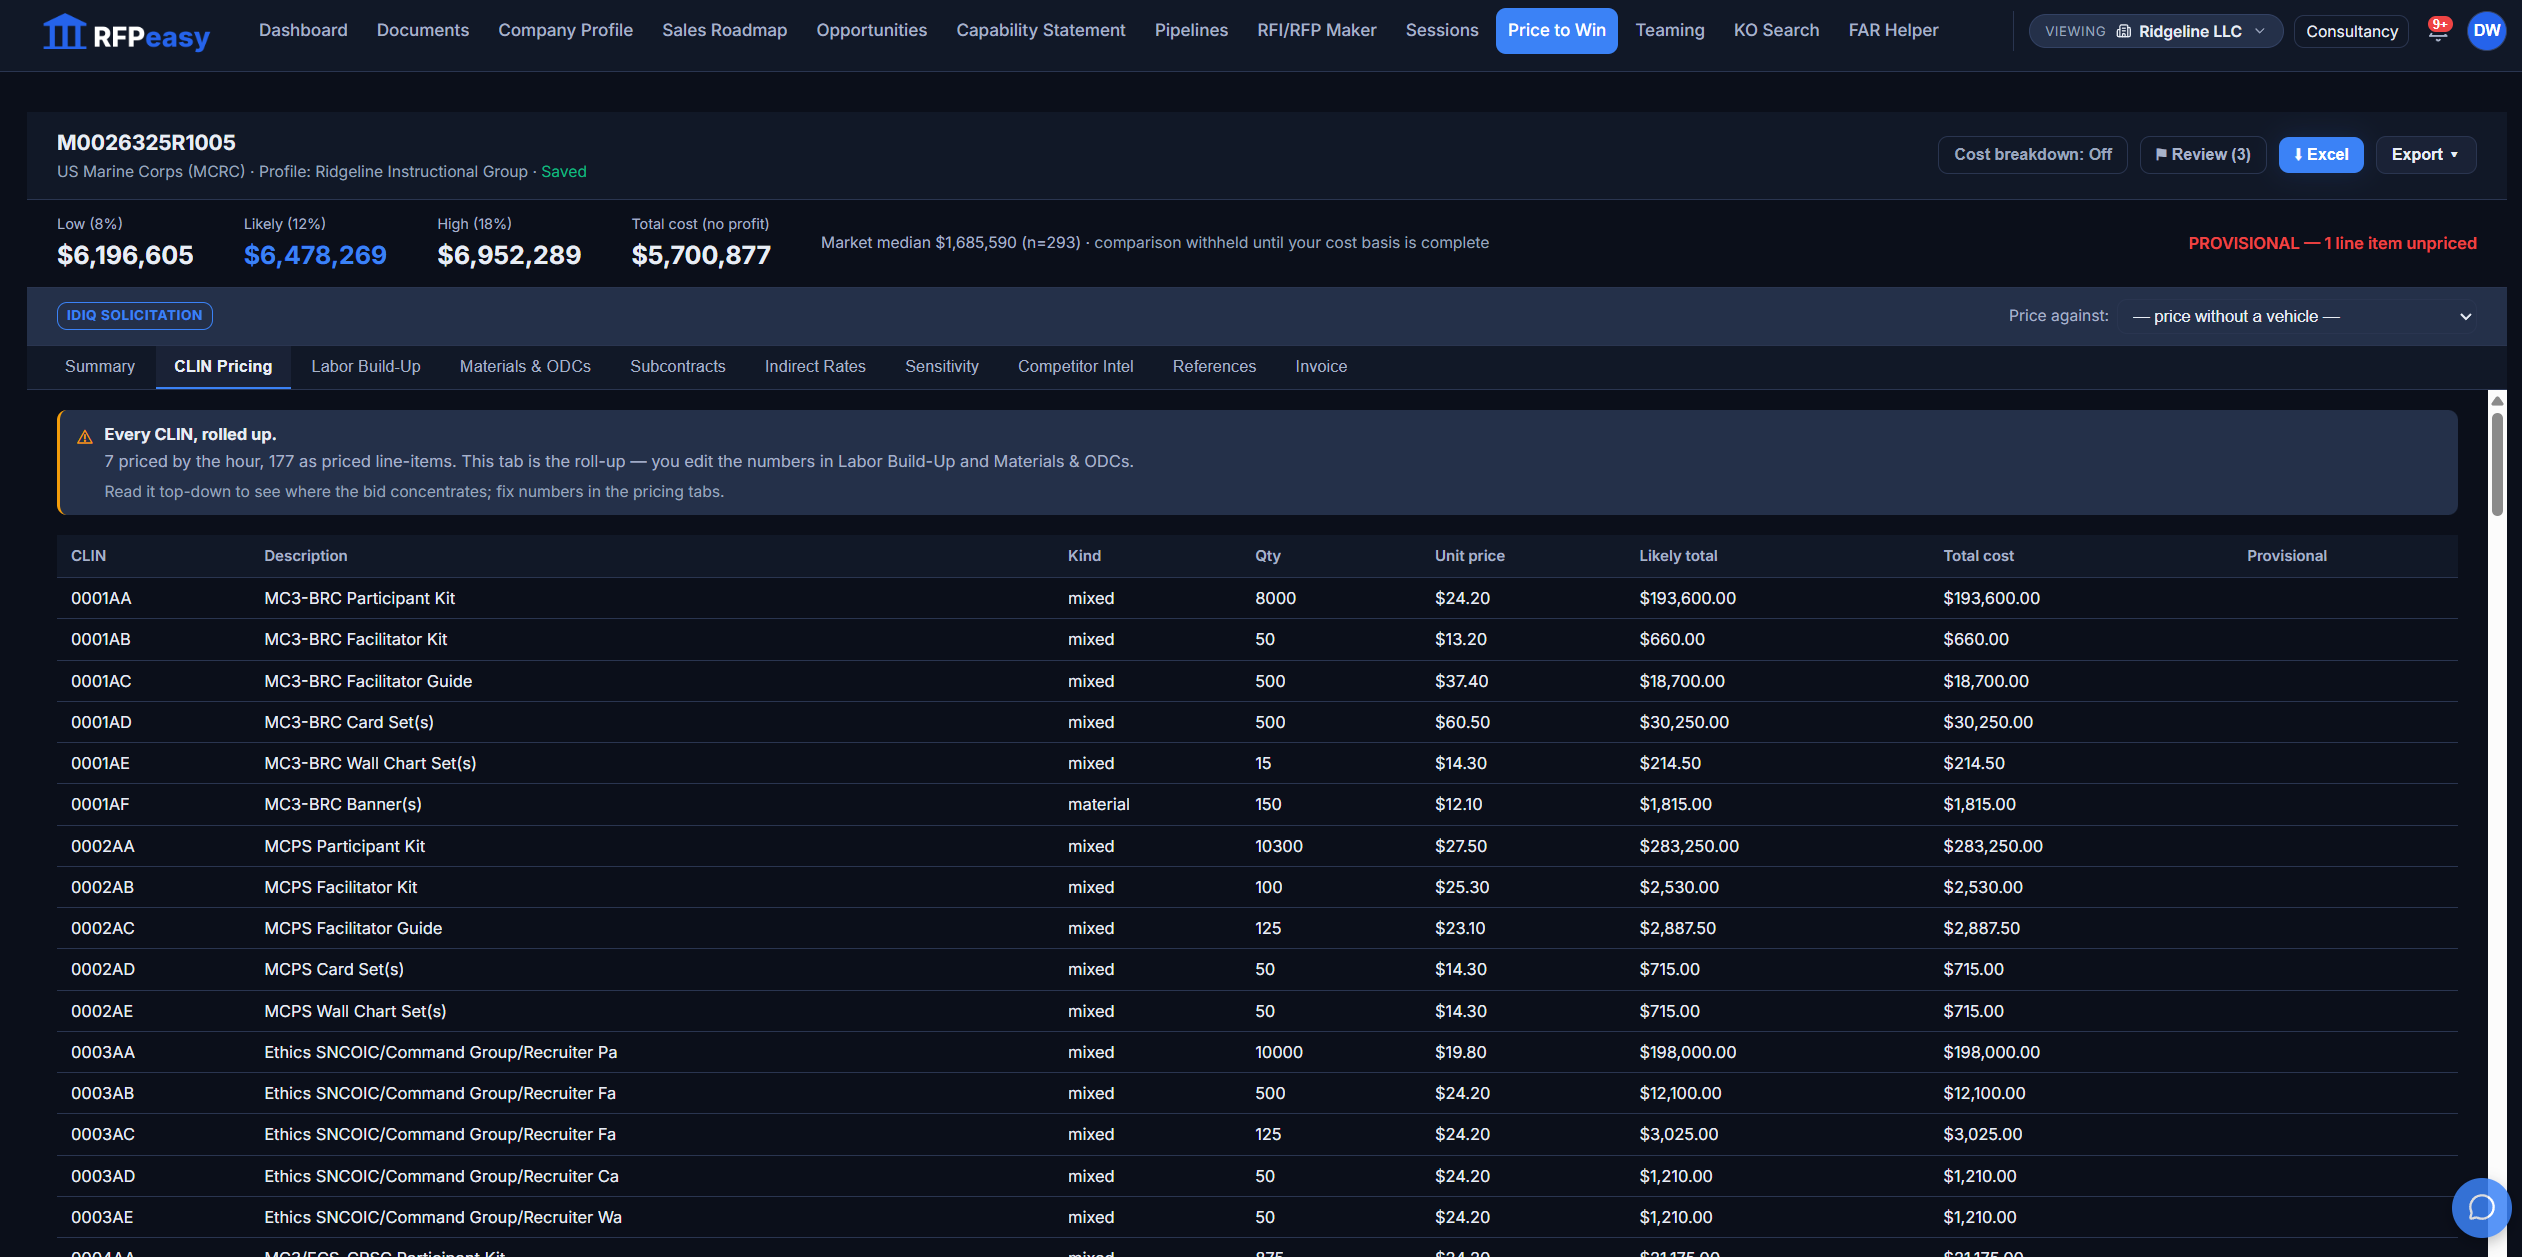Open the chat support bubble
The width and height of the screenshot is (2522, 1257).
coord(2481,1207)
